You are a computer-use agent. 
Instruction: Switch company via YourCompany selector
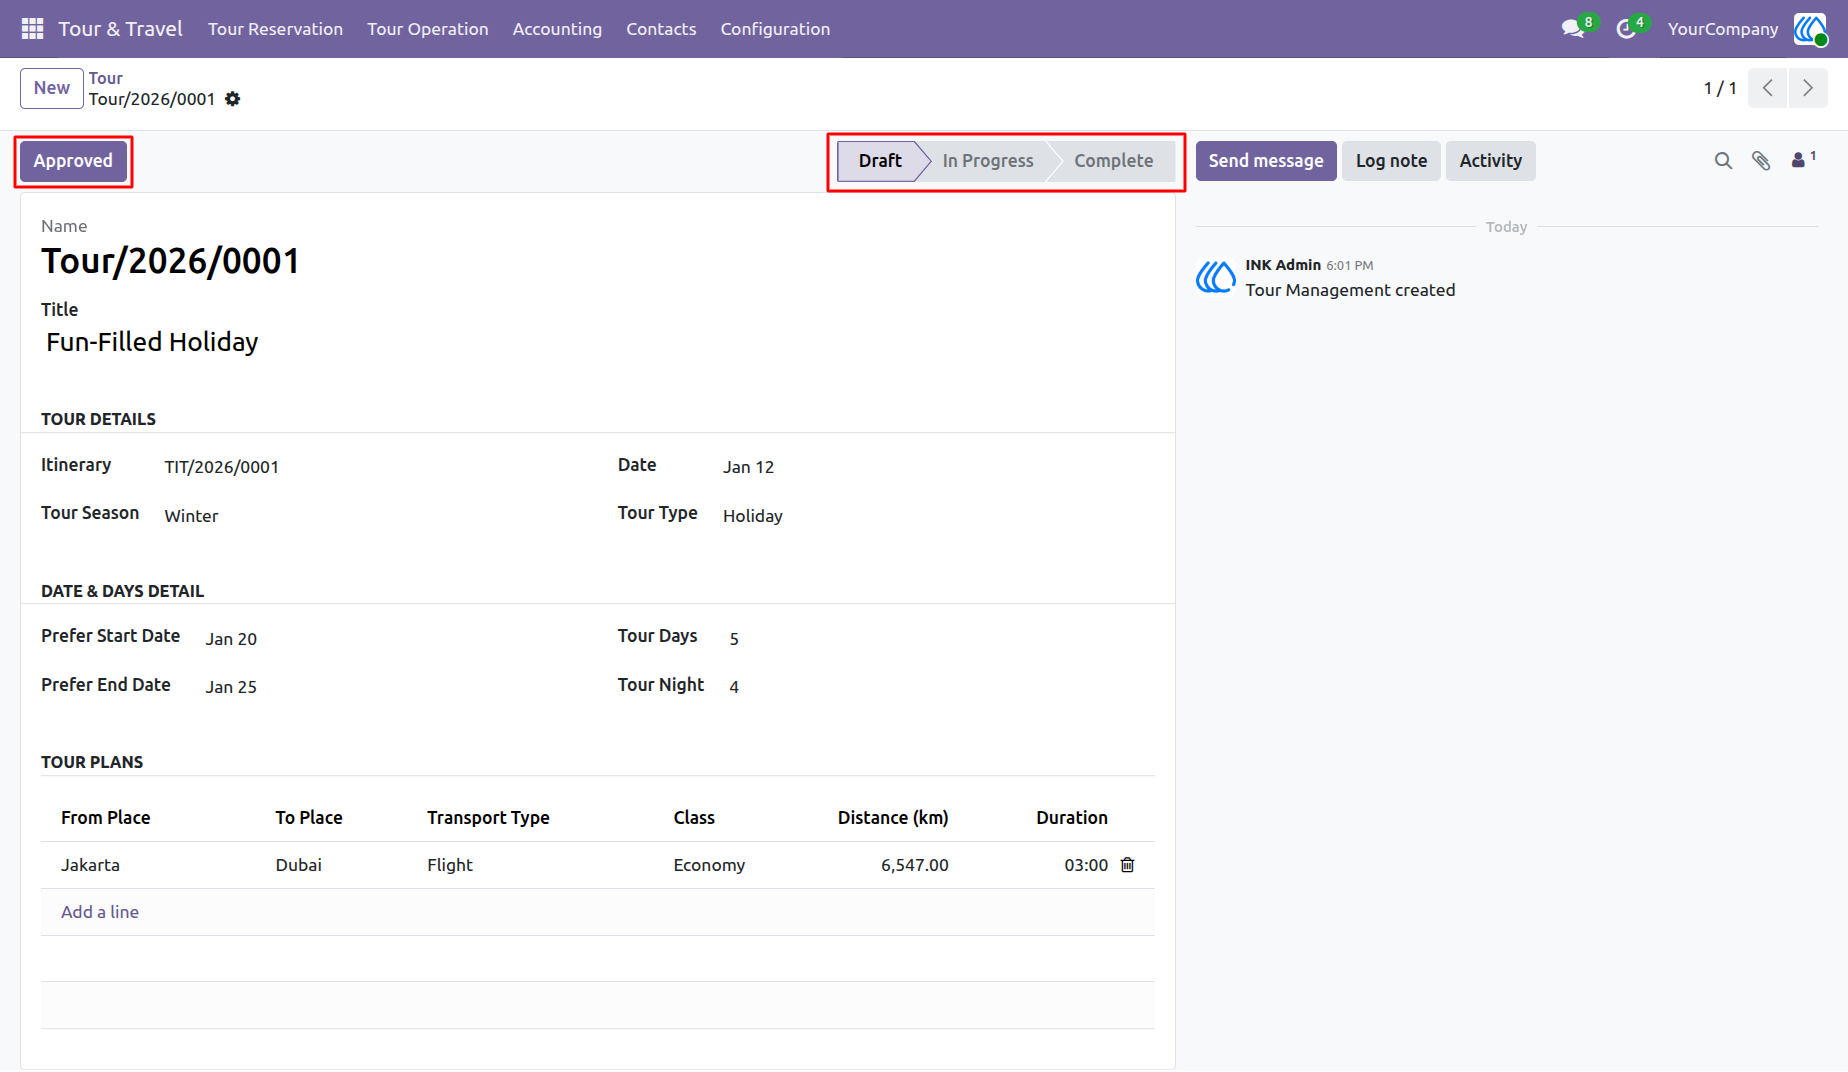[x=1723, y=29]
